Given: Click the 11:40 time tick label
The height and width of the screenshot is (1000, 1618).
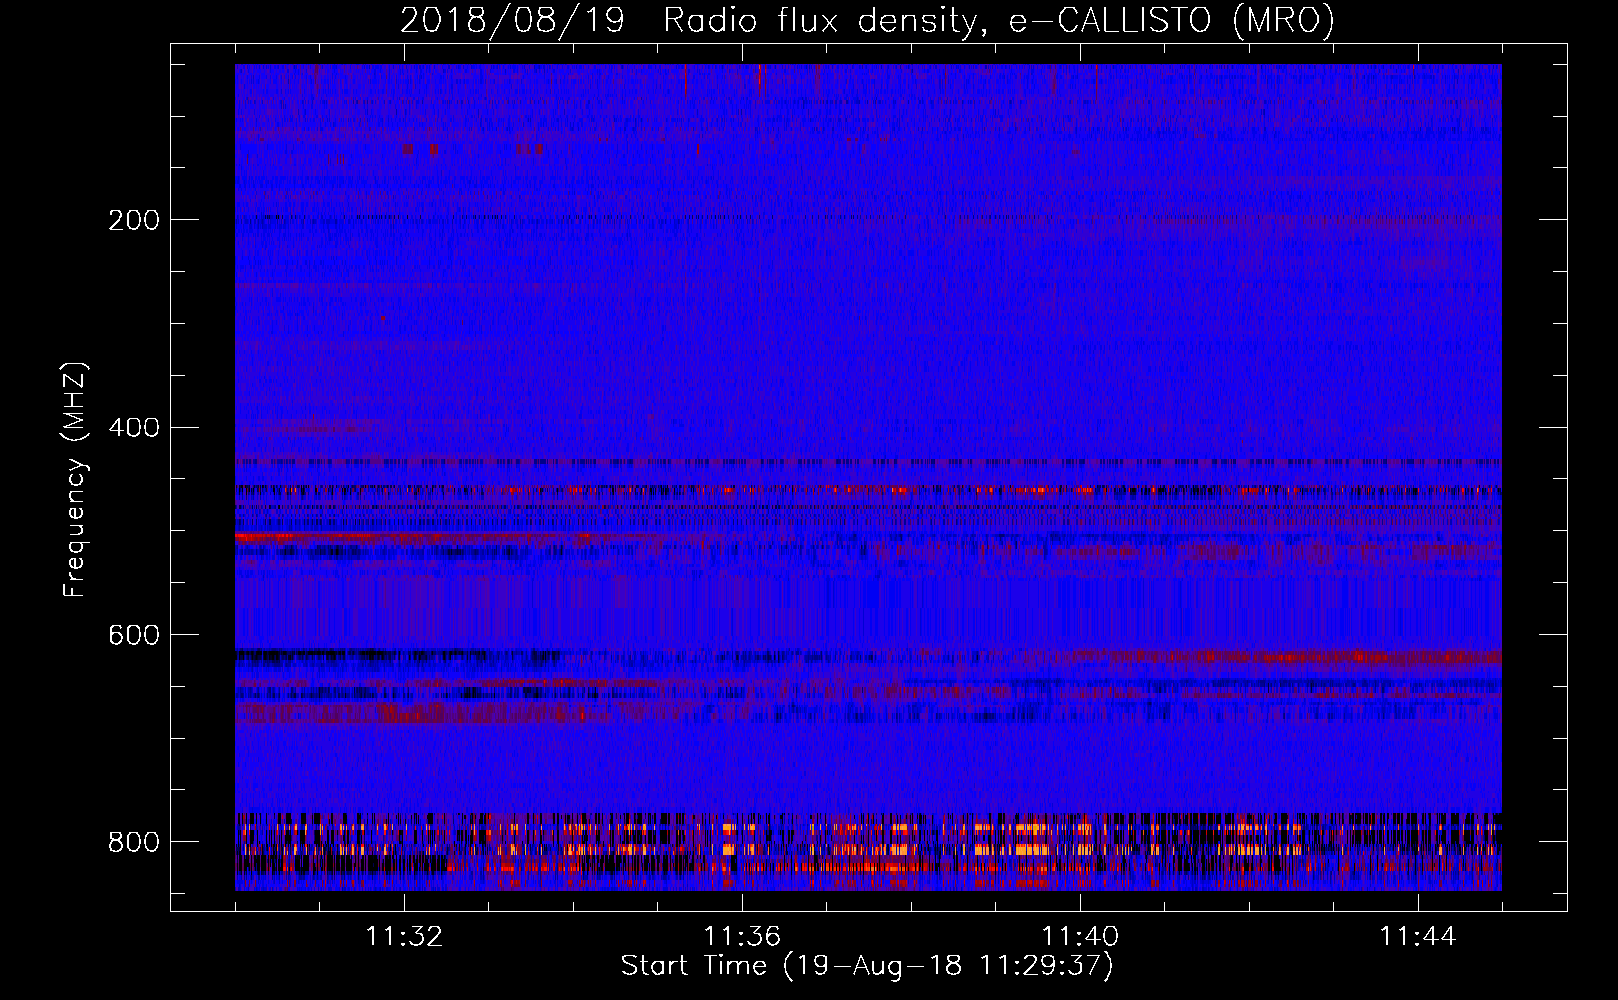Looking at the screenshot, I should [x=1080, y=937].
